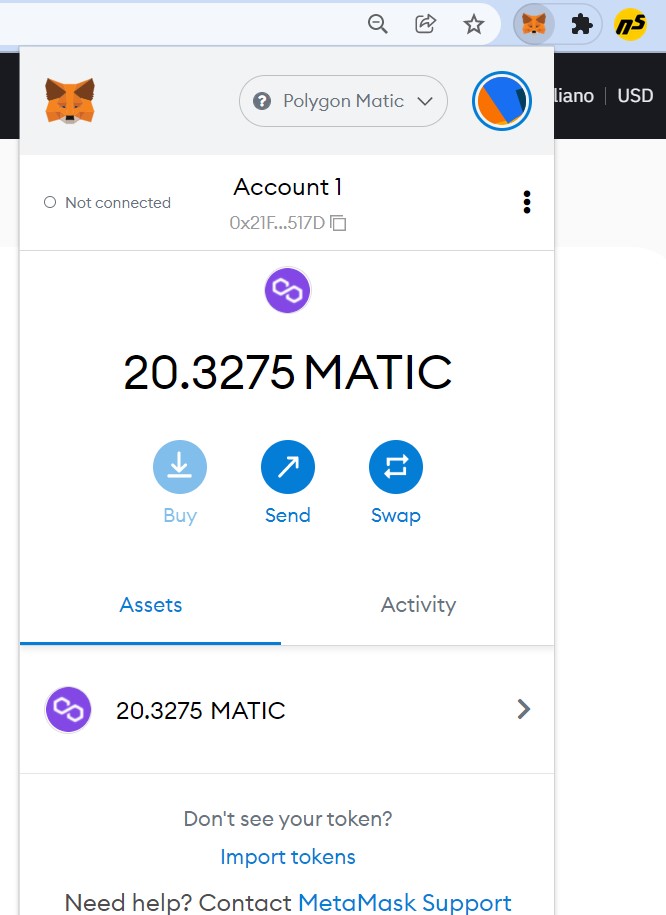
Task: Click the Polygon token logo above balance
Action: click(288, 290)
